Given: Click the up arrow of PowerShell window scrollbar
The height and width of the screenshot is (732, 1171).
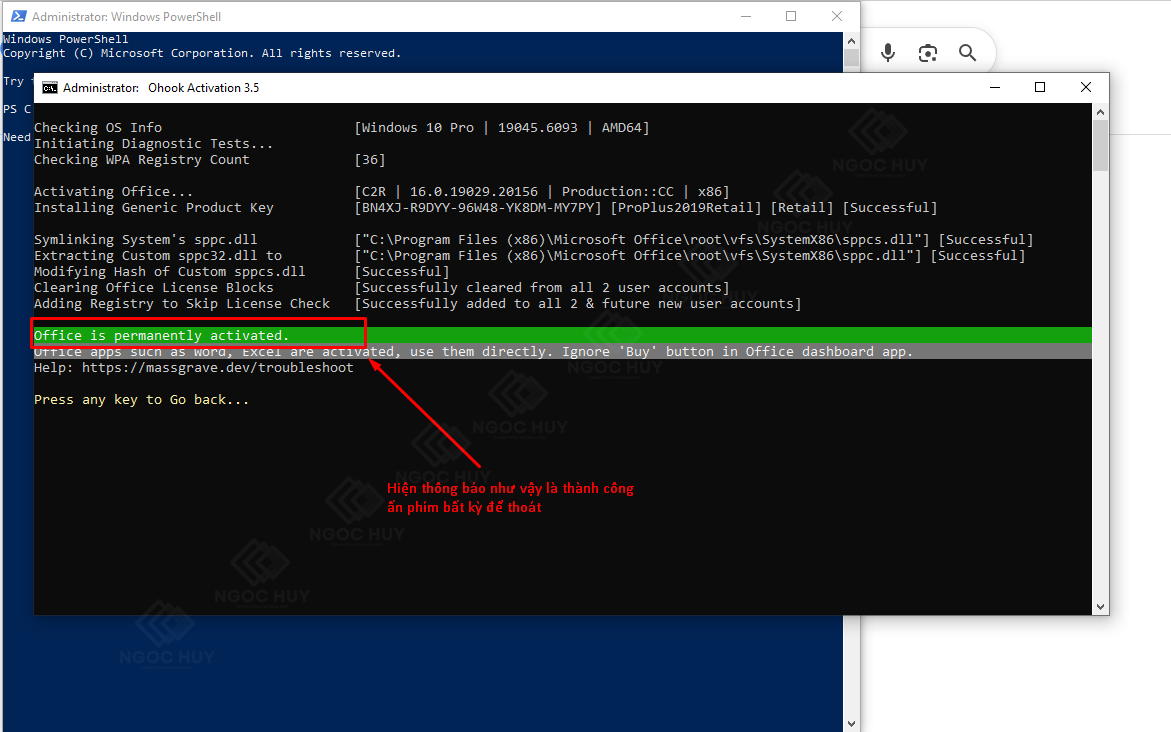Looking at the screenshot, I should (851, 41).
